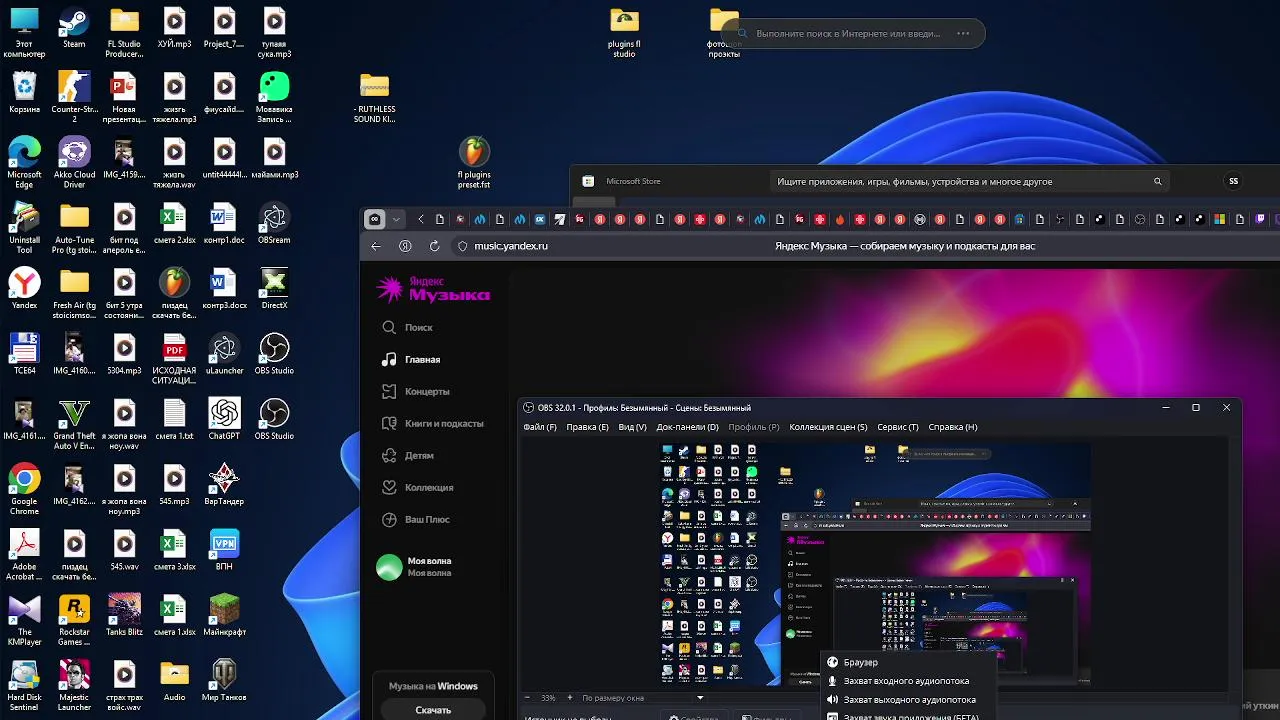Launch Adobe Acrobat shortcut
The width and height of the screenshot is (1280, 720).
click(x=24, y=555)
